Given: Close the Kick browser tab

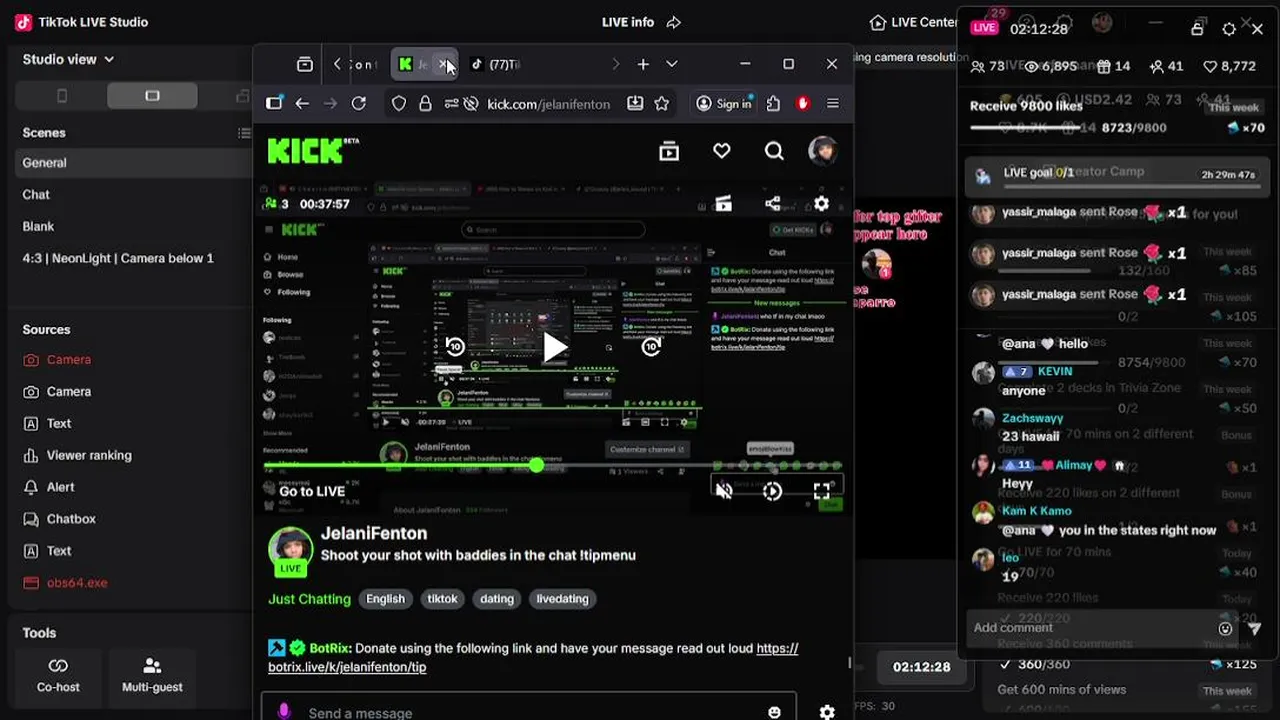Looking at the screenshot, I should tap(444, 64).
